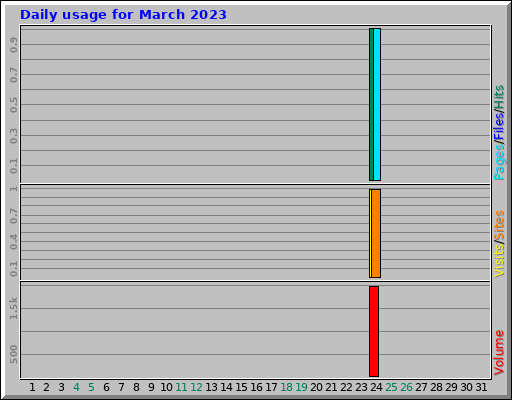
Task: Click day 3 on the x-axis
Action: coord(61,387)
